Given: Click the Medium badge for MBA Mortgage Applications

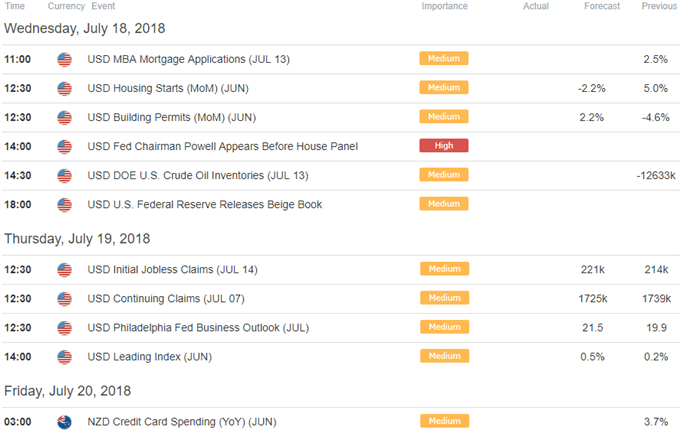Looking at the screenshot, I should click(444, 59).
